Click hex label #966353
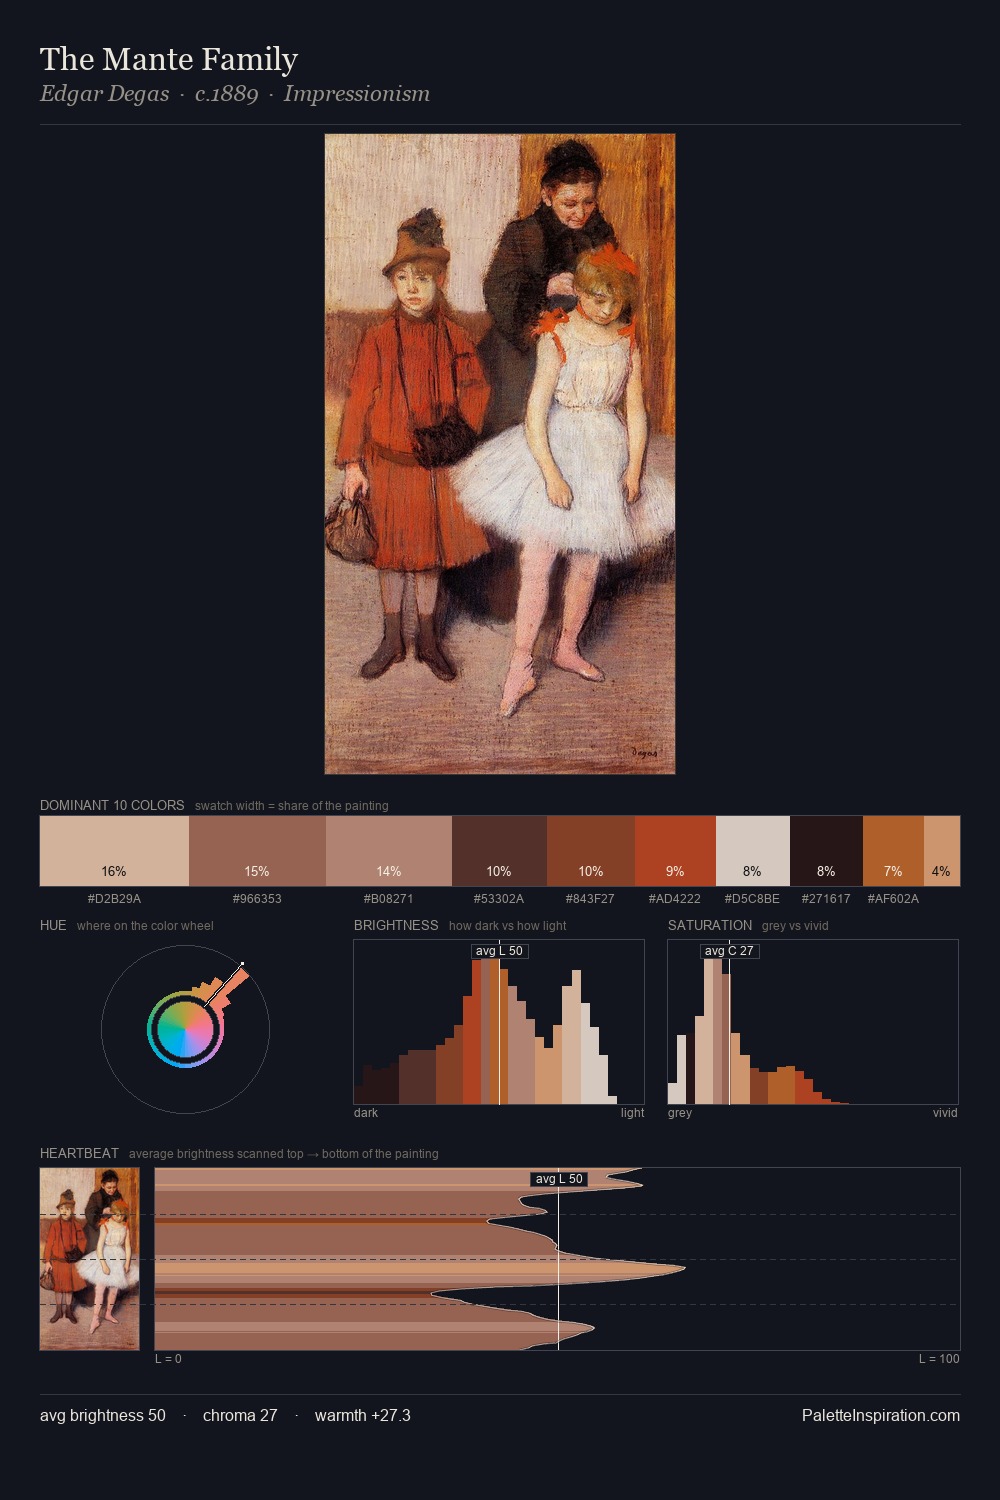Viewport: 1000px width, 1500px height. point(257,899)
